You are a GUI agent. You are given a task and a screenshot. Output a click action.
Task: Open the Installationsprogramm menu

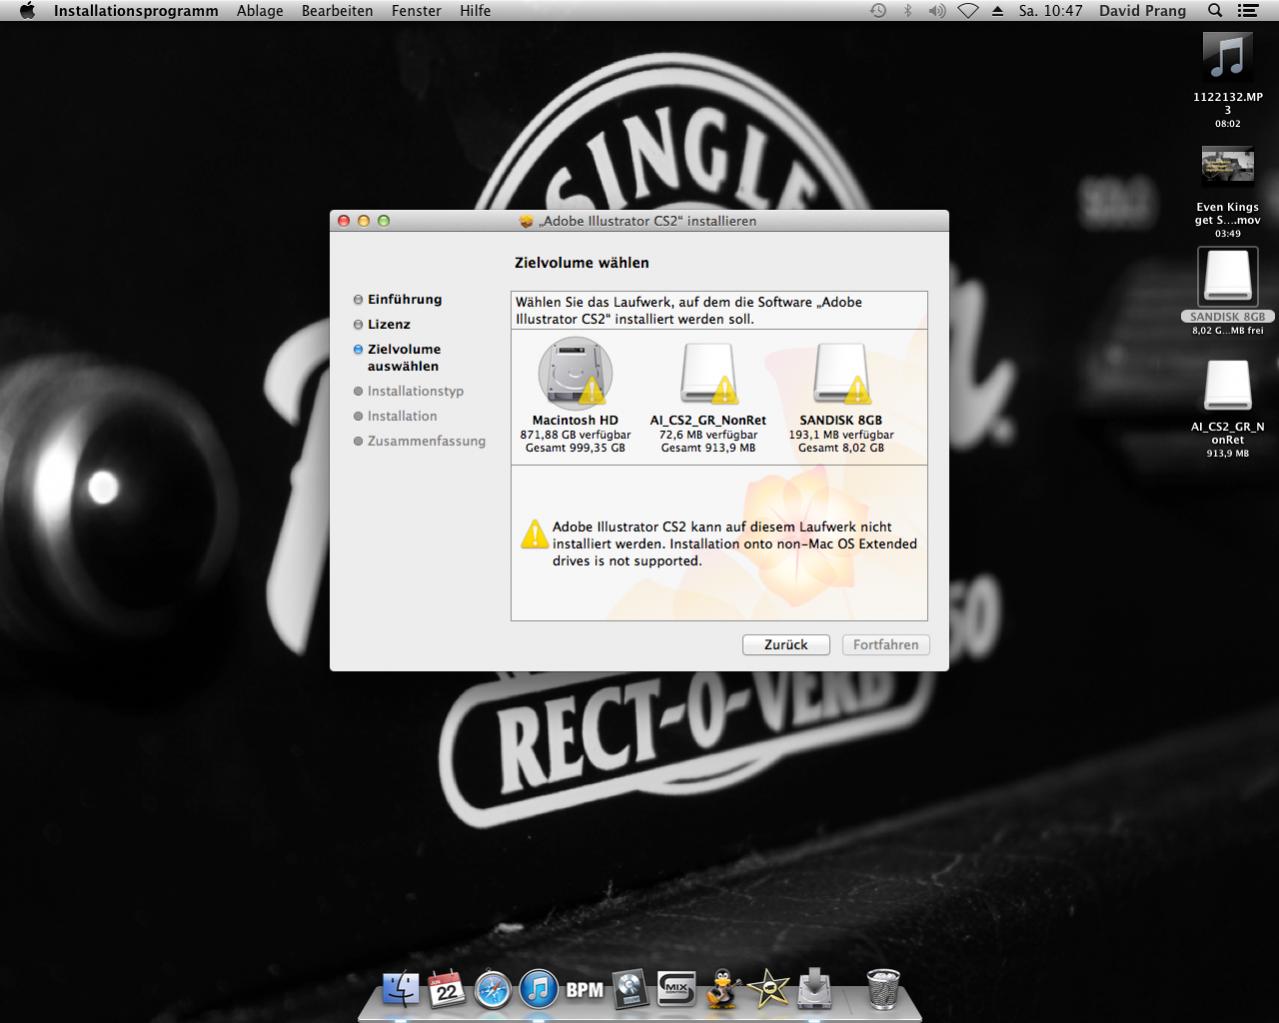point(136,11)
